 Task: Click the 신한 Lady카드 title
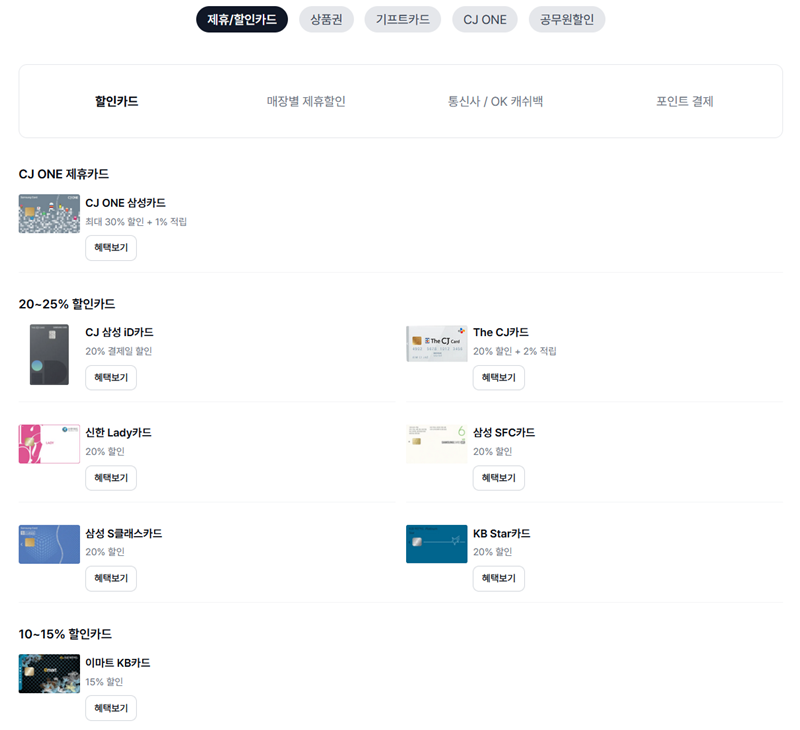tap(118, 433)
